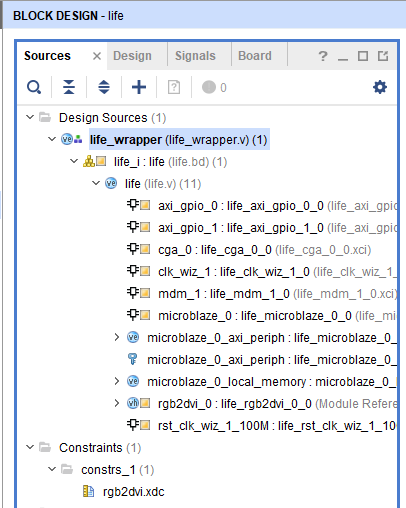Close the Sources tab

[97, 56]
